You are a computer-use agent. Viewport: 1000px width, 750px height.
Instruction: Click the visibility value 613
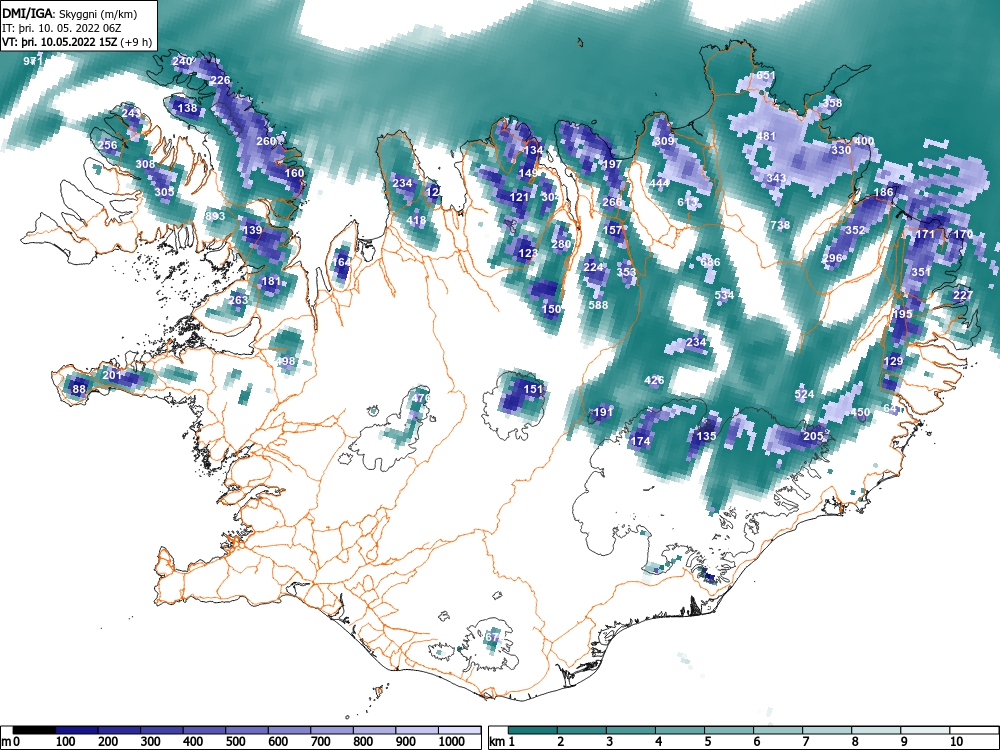(688, 202)
